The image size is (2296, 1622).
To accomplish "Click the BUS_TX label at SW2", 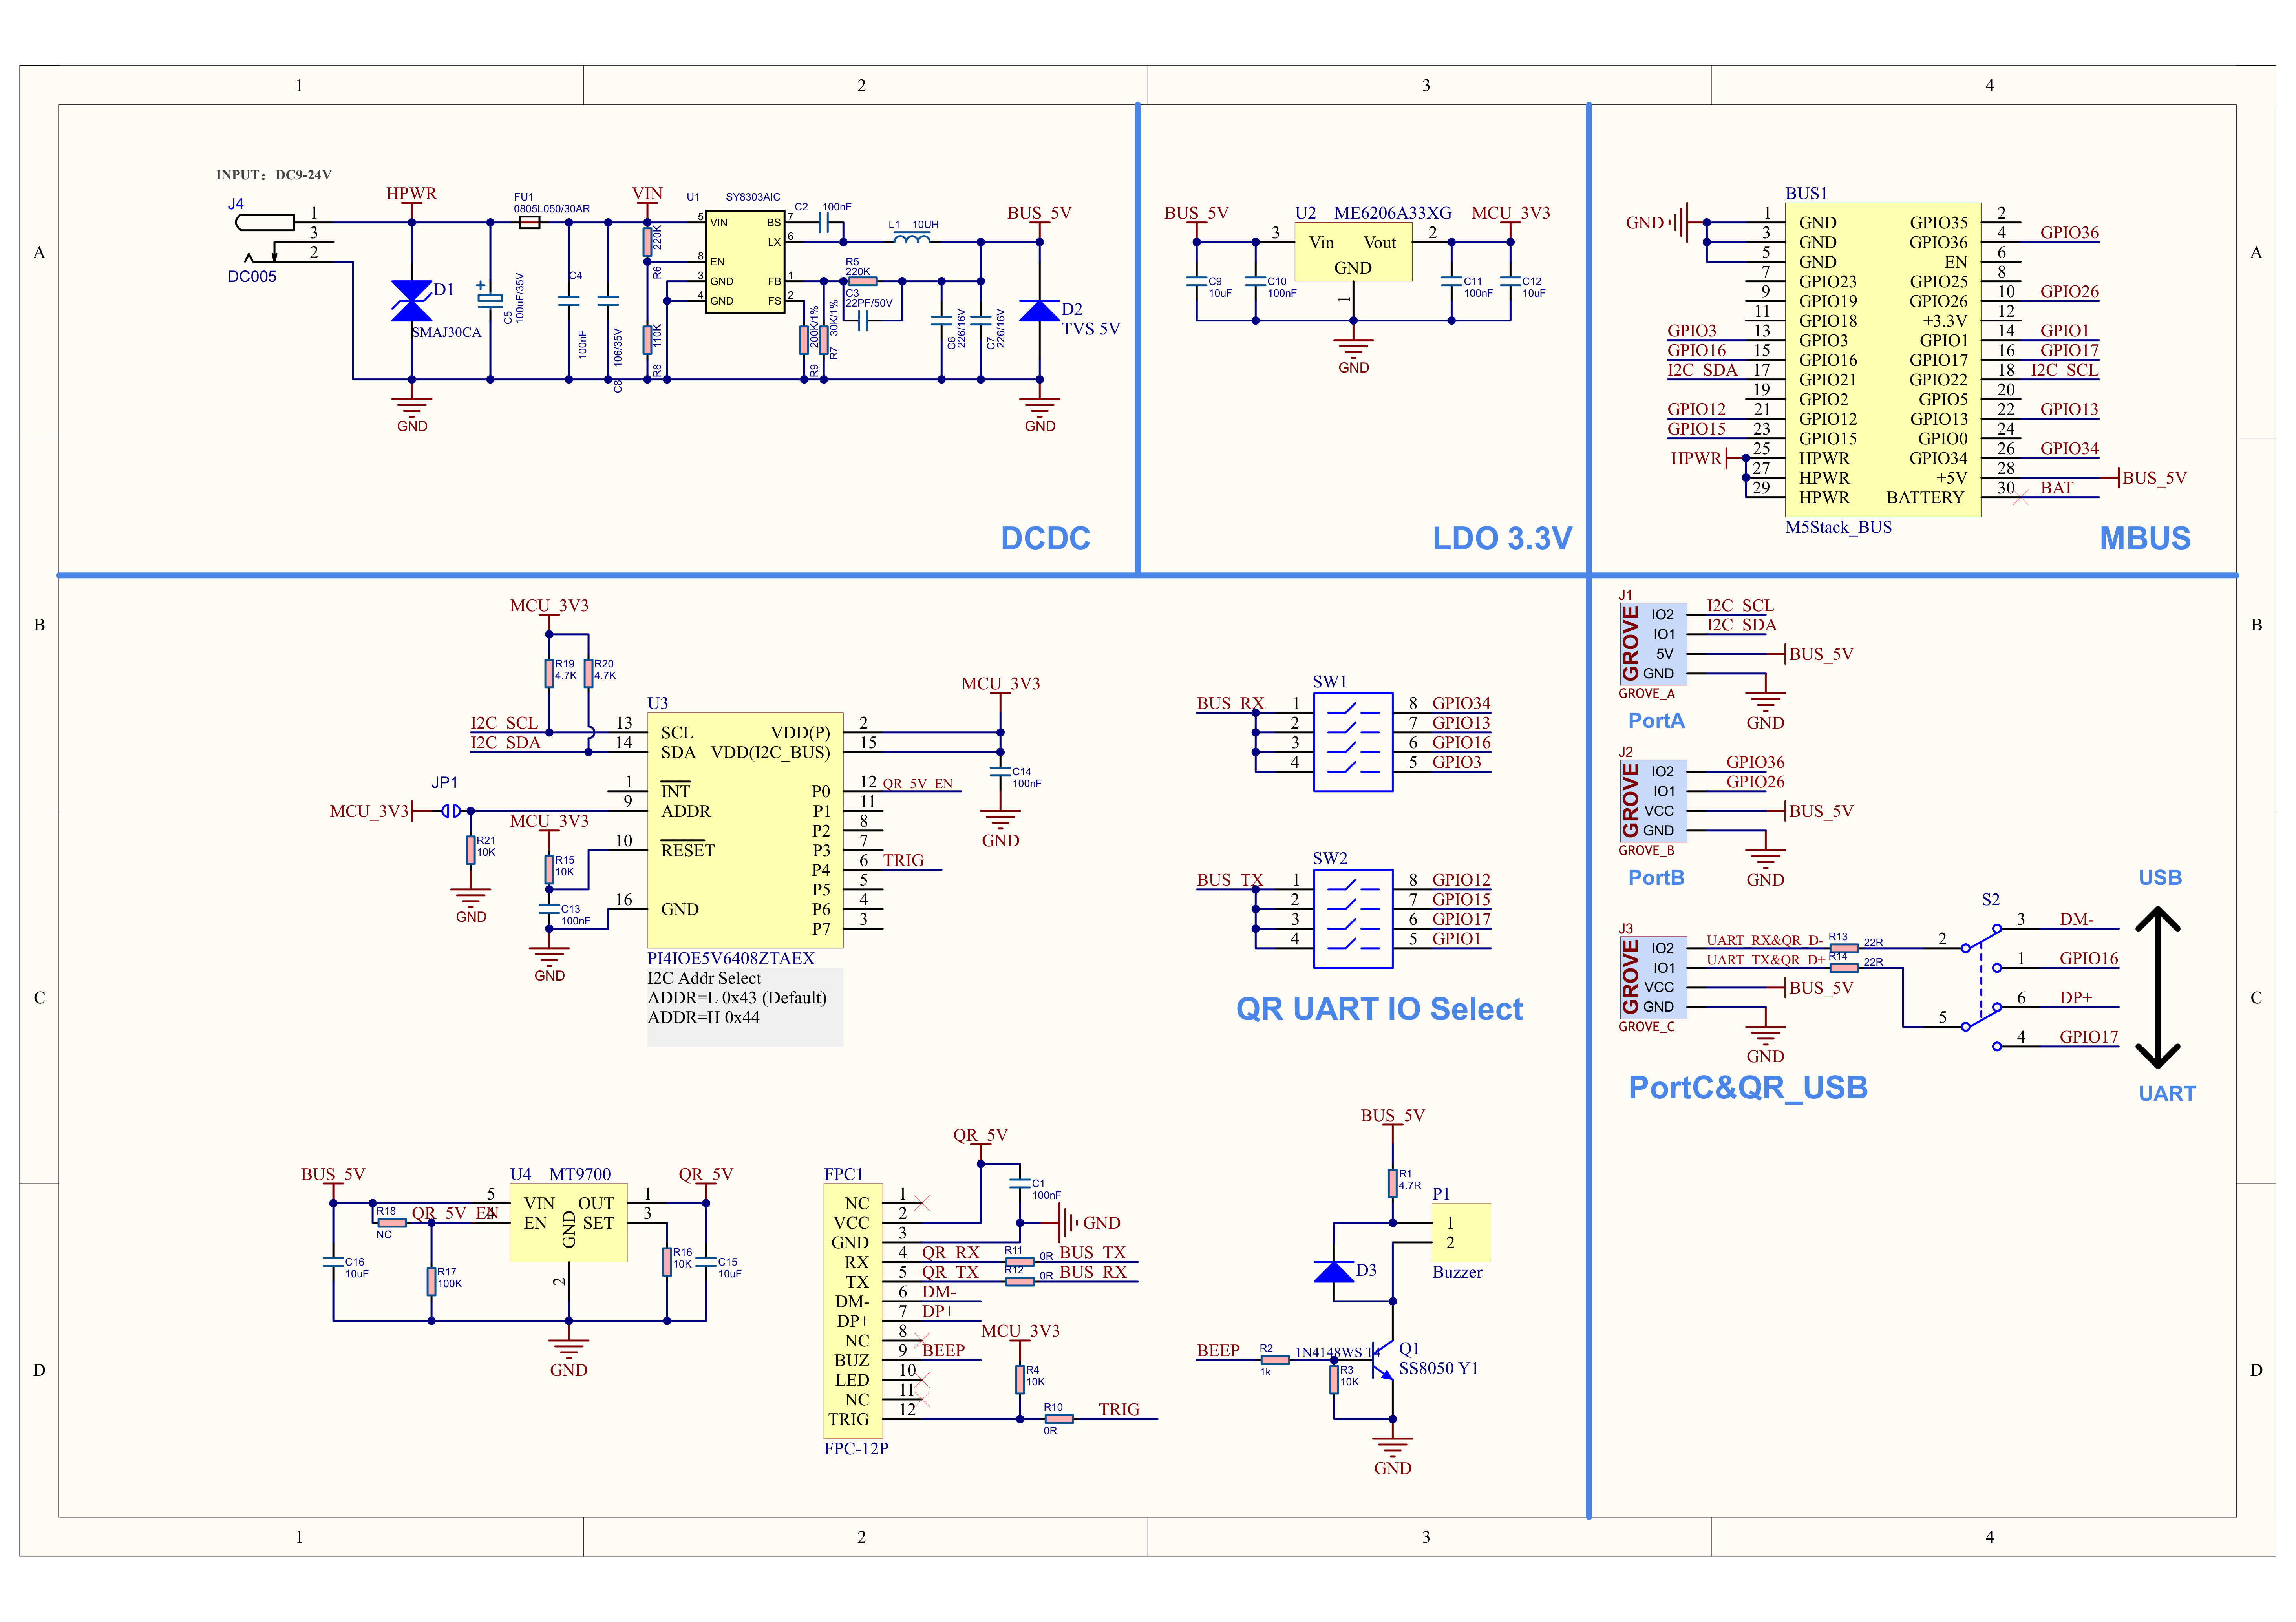I will (1230, 880).
